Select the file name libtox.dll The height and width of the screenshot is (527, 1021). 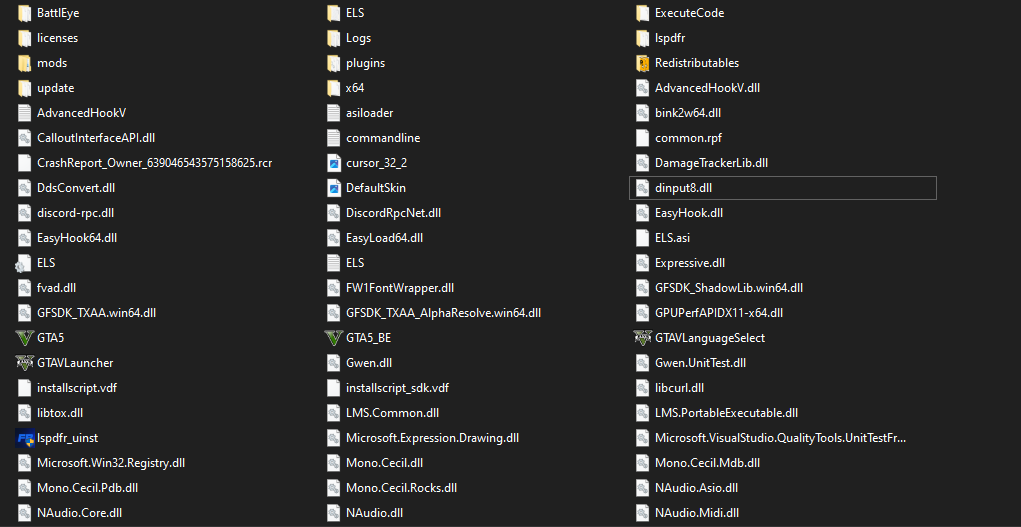point(60,413)
